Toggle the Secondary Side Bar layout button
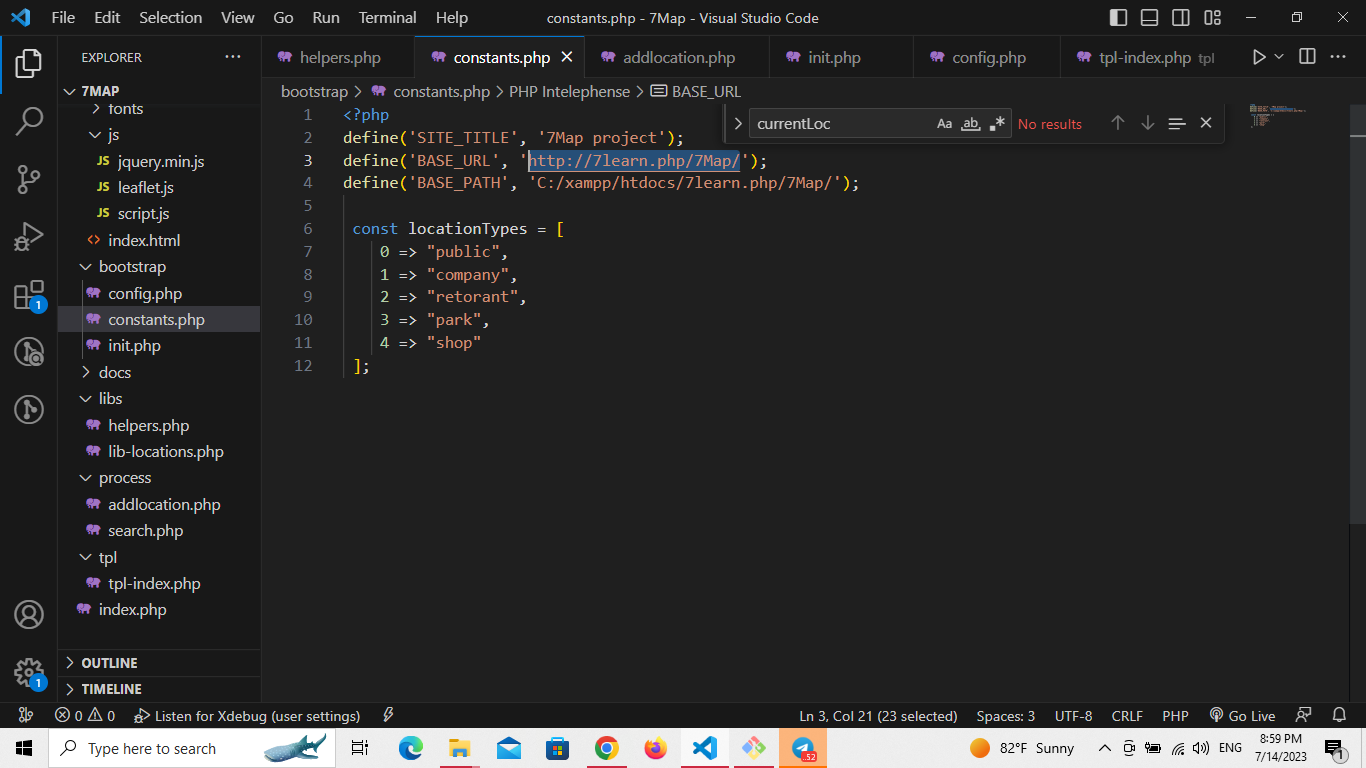1366x768 pixels. (x=1181, y=18)
